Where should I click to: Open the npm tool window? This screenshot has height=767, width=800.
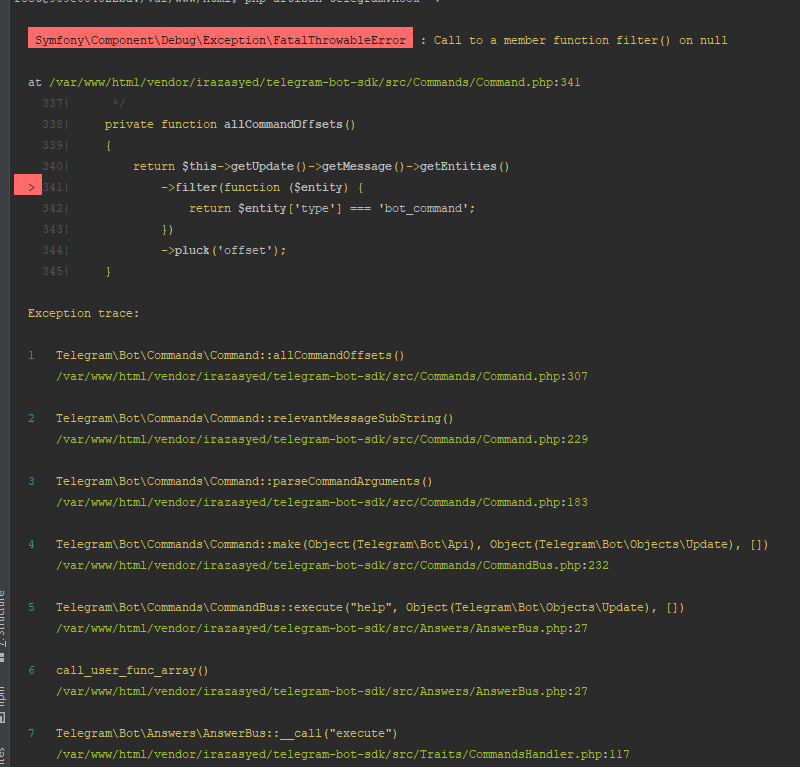point(5,697)
